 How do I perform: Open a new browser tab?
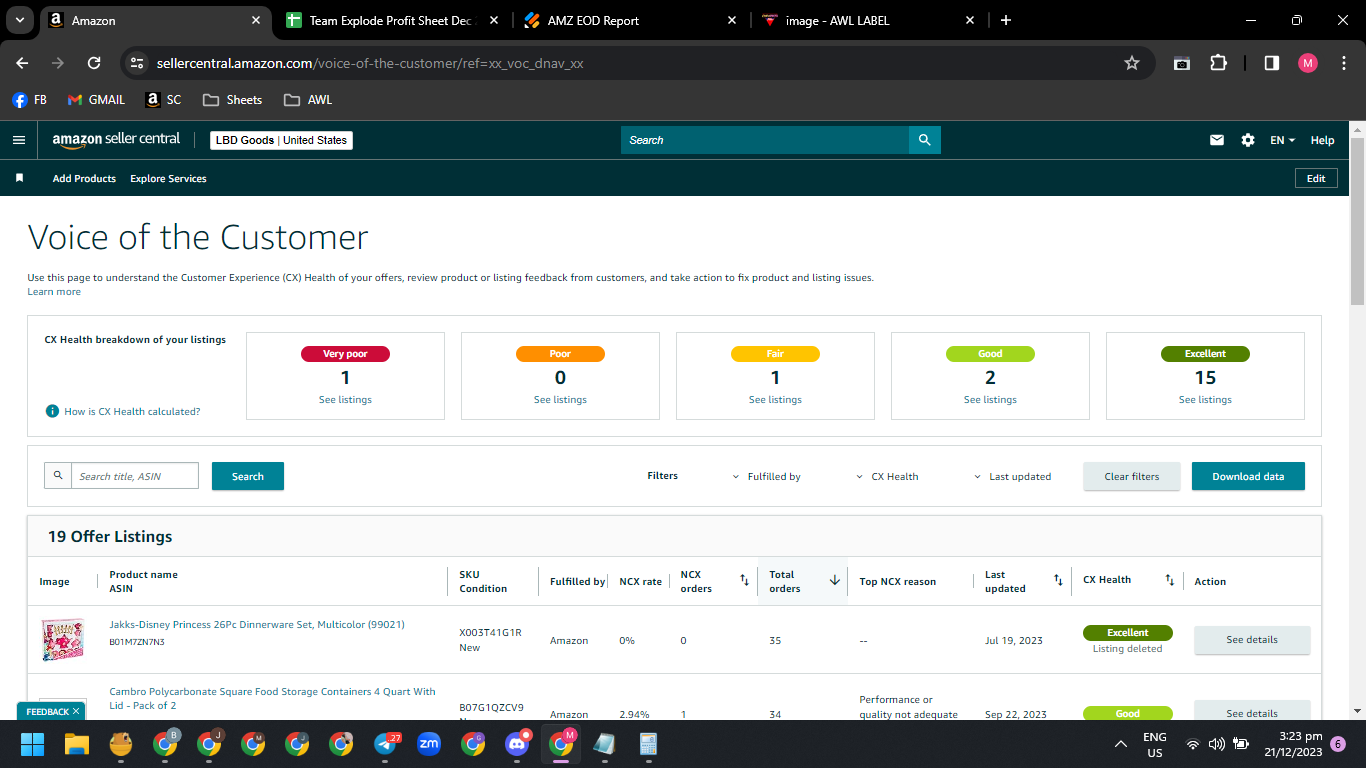click(x=1006, y=20)
